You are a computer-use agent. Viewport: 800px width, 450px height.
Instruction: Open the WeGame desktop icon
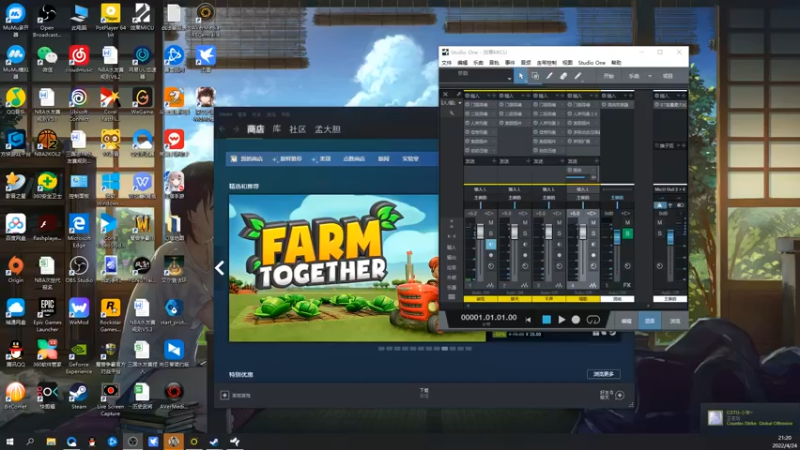pyautogui.click(x=142, y=101)
